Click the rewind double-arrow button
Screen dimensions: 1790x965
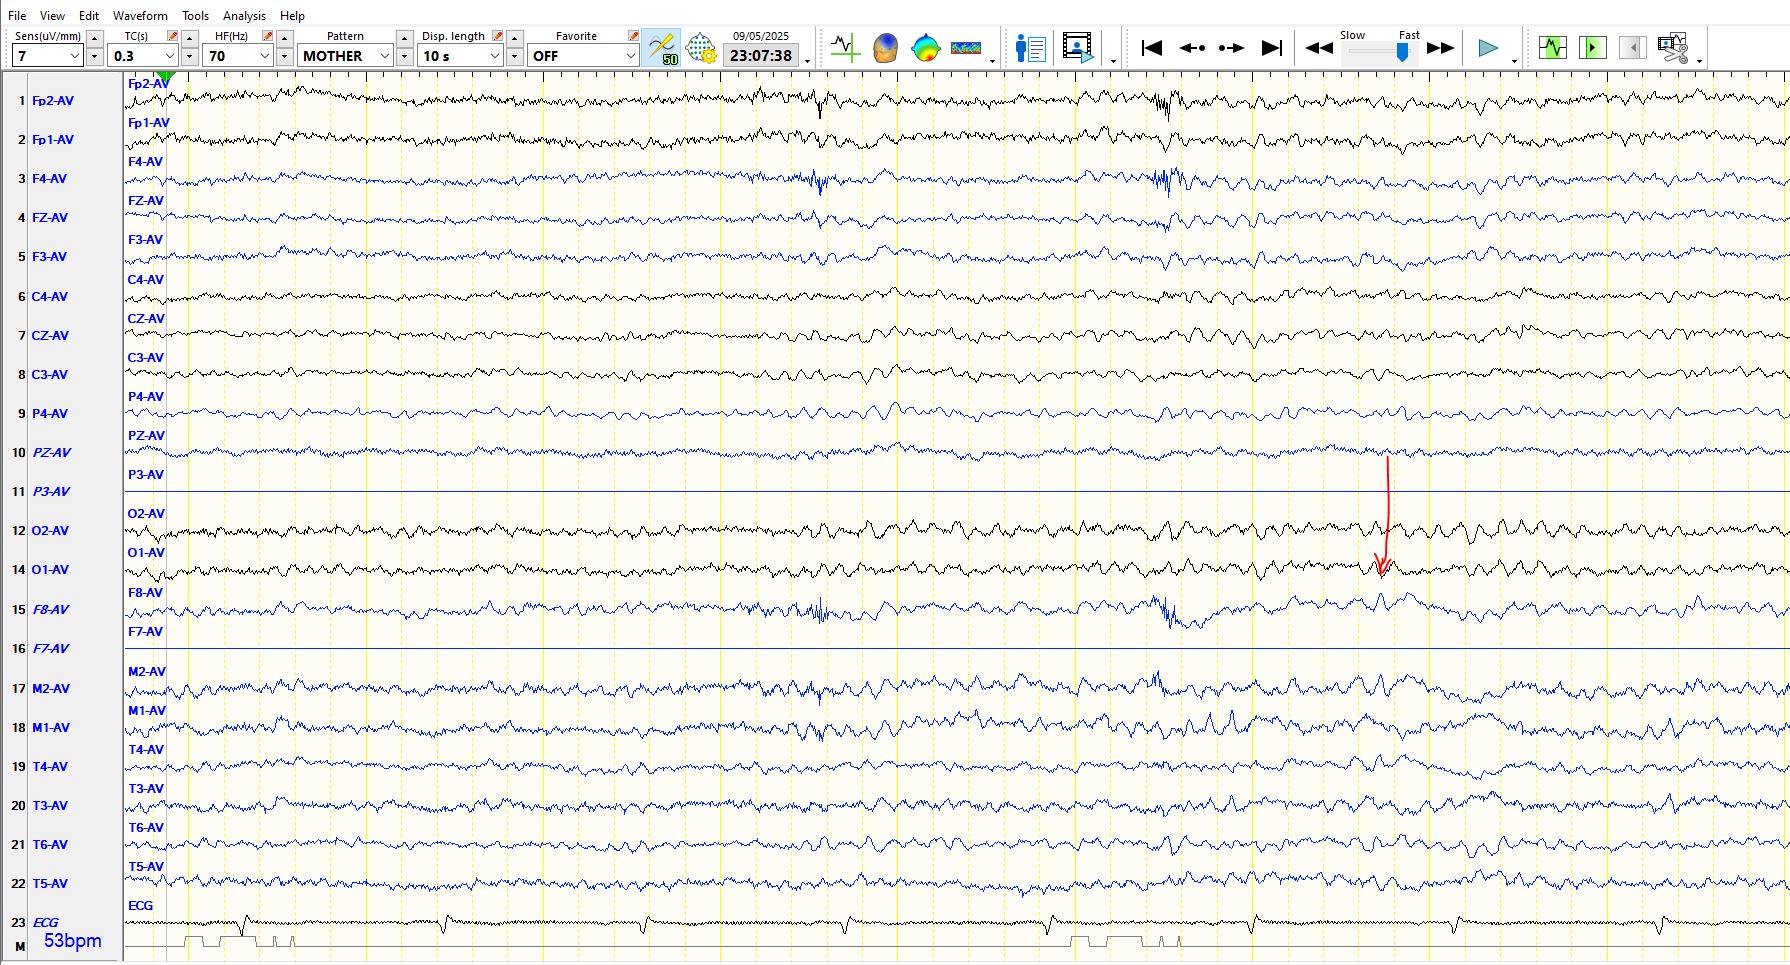(1319, 47)
